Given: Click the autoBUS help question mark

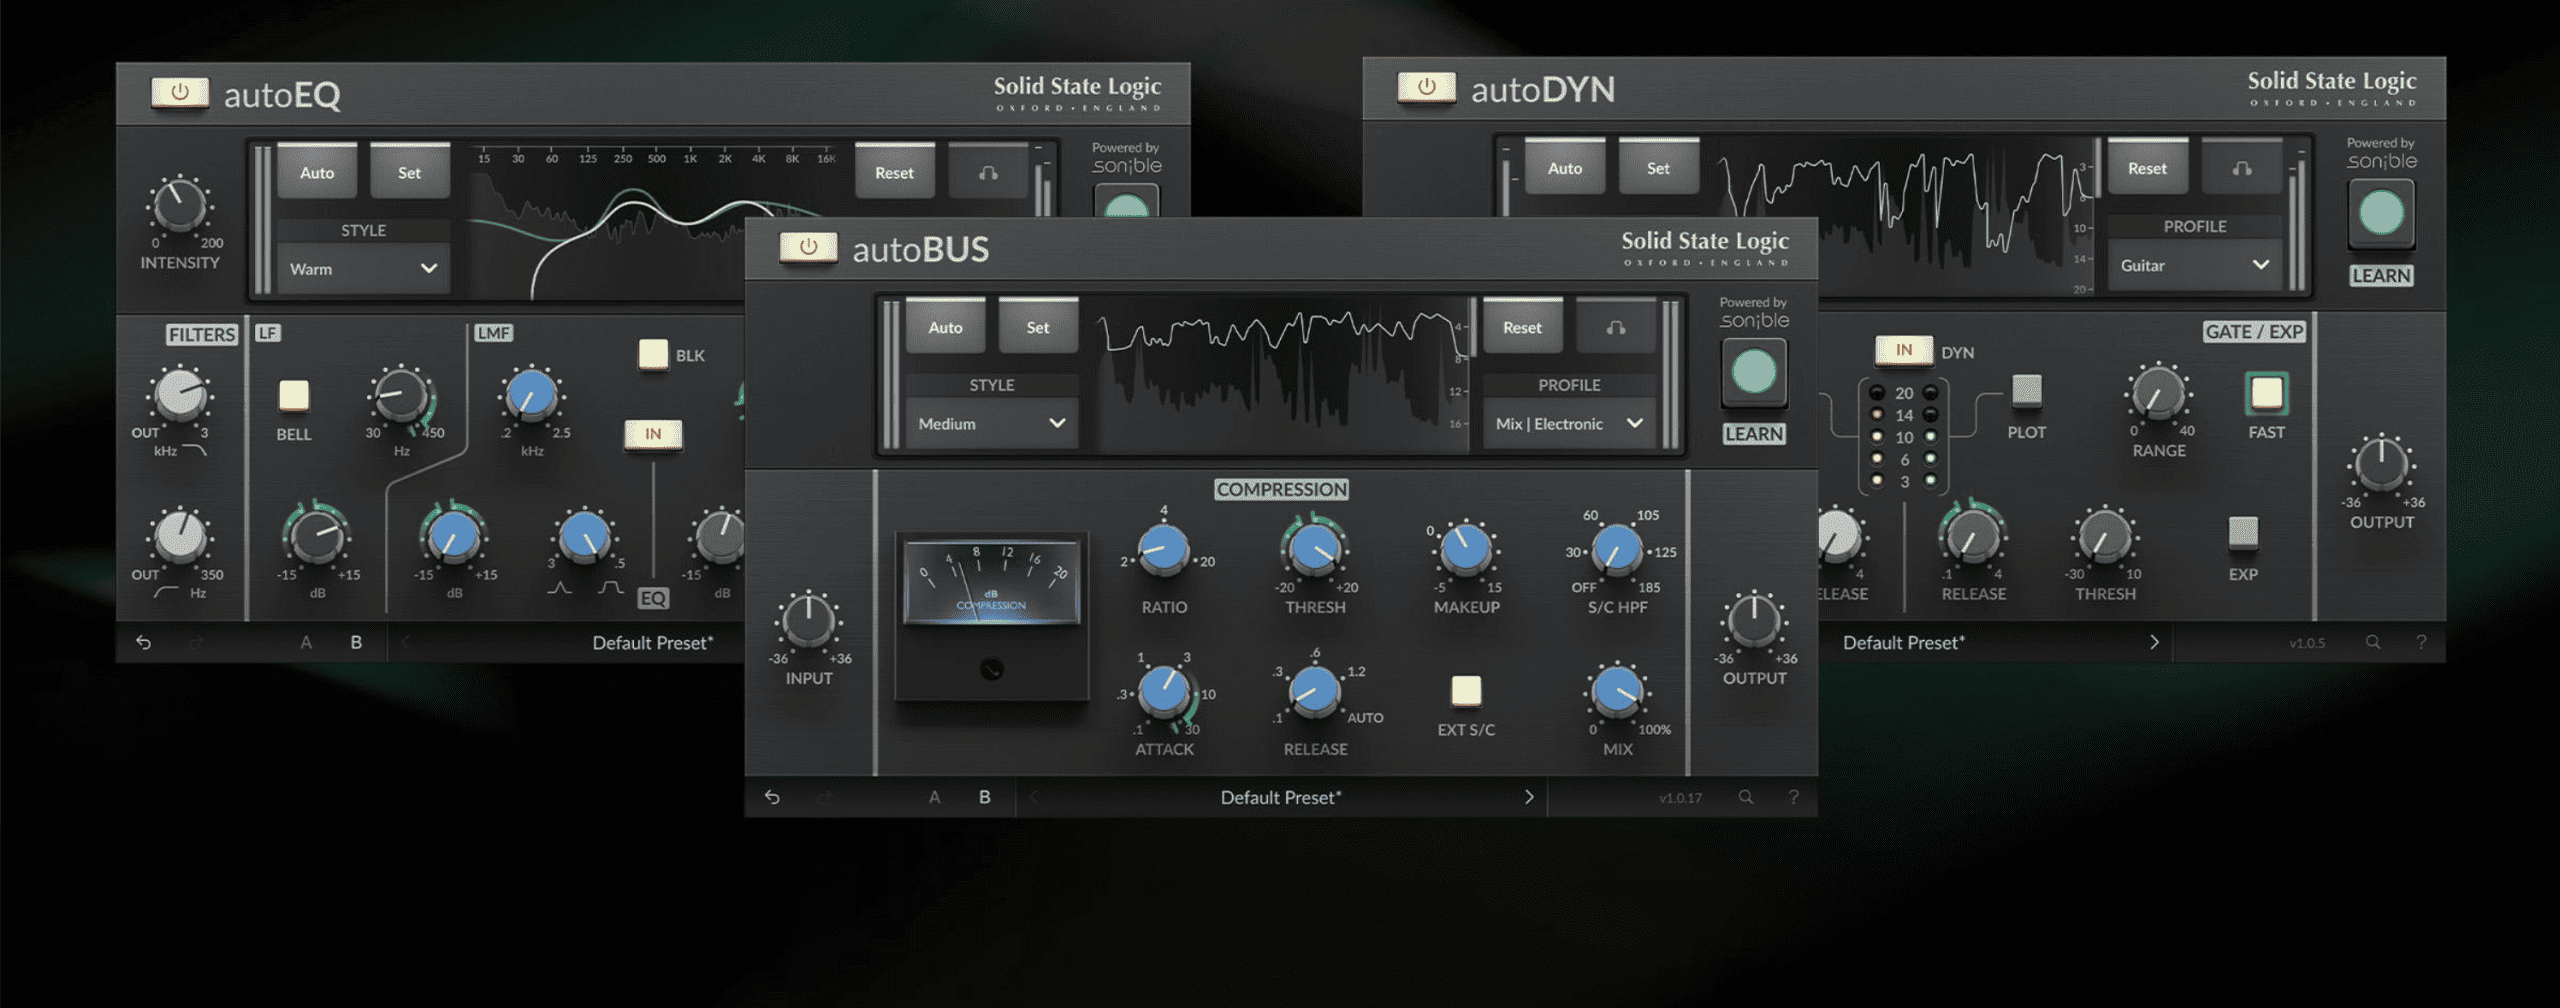Looking at the screenshot, I should (x=1793, y=797).
